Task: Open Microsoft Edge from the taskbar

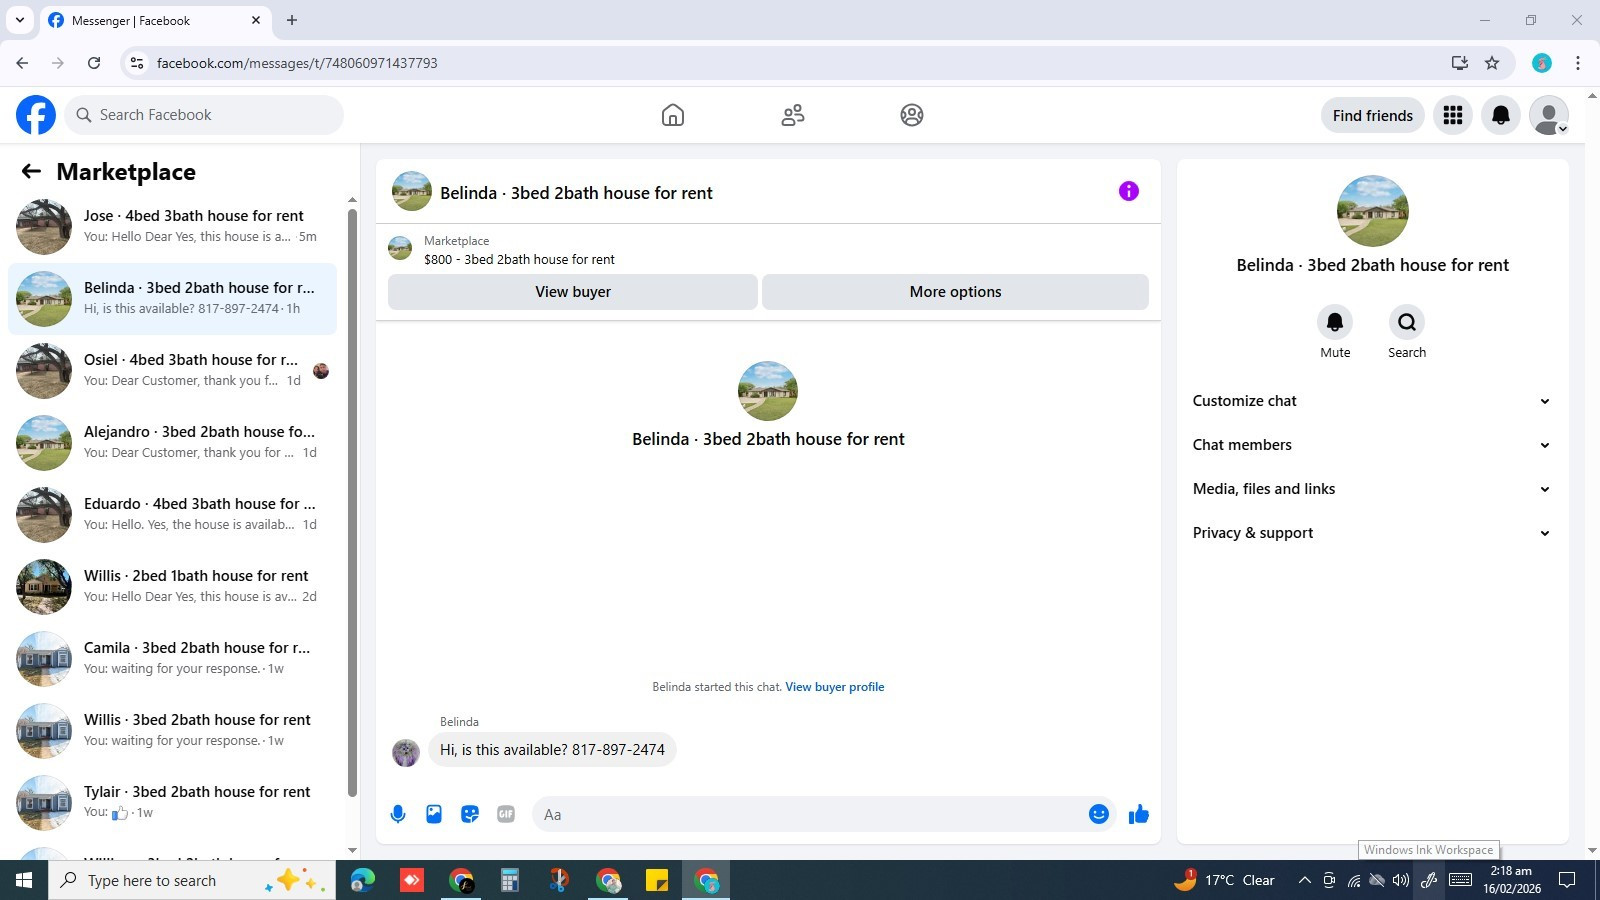Action: click(x=362, y=880)
